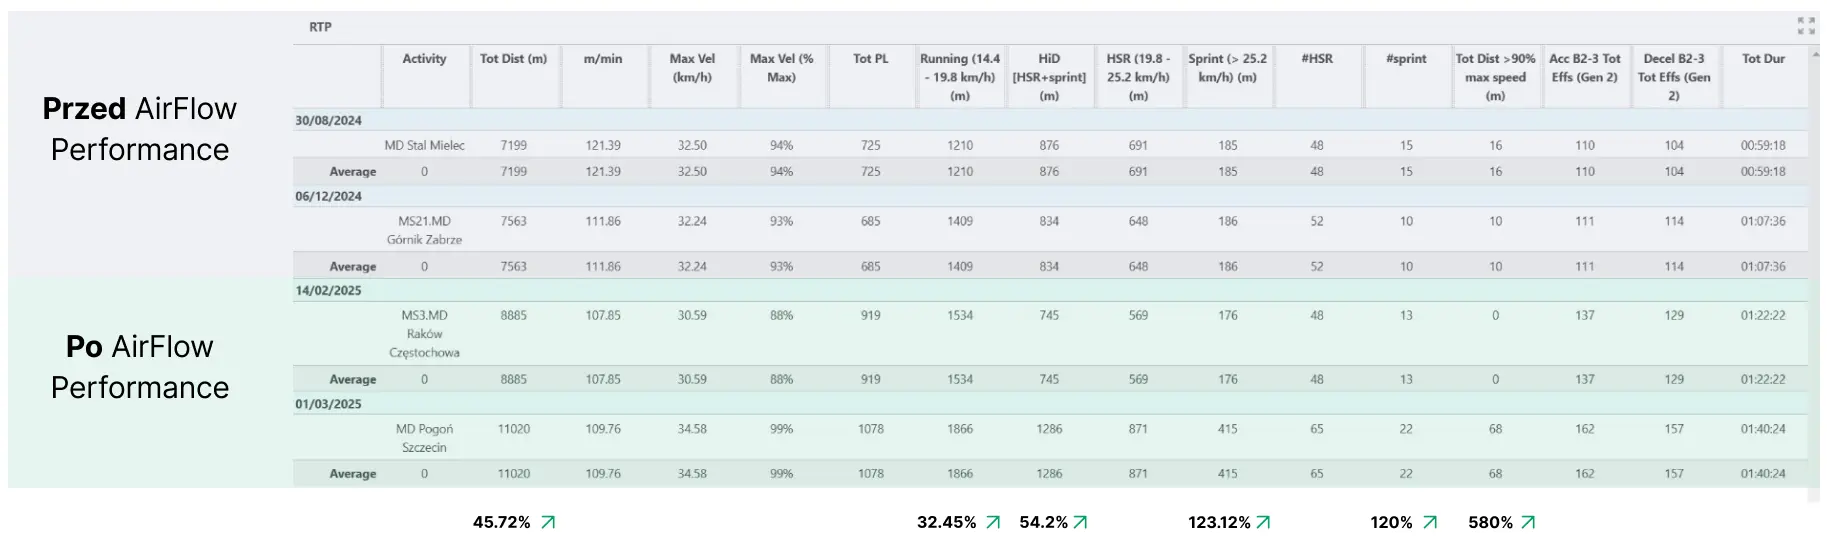Select the MD Pogoń Szczecin activity cell
The height and width of the screenshot is (554, 1827).
pos(424,438)
